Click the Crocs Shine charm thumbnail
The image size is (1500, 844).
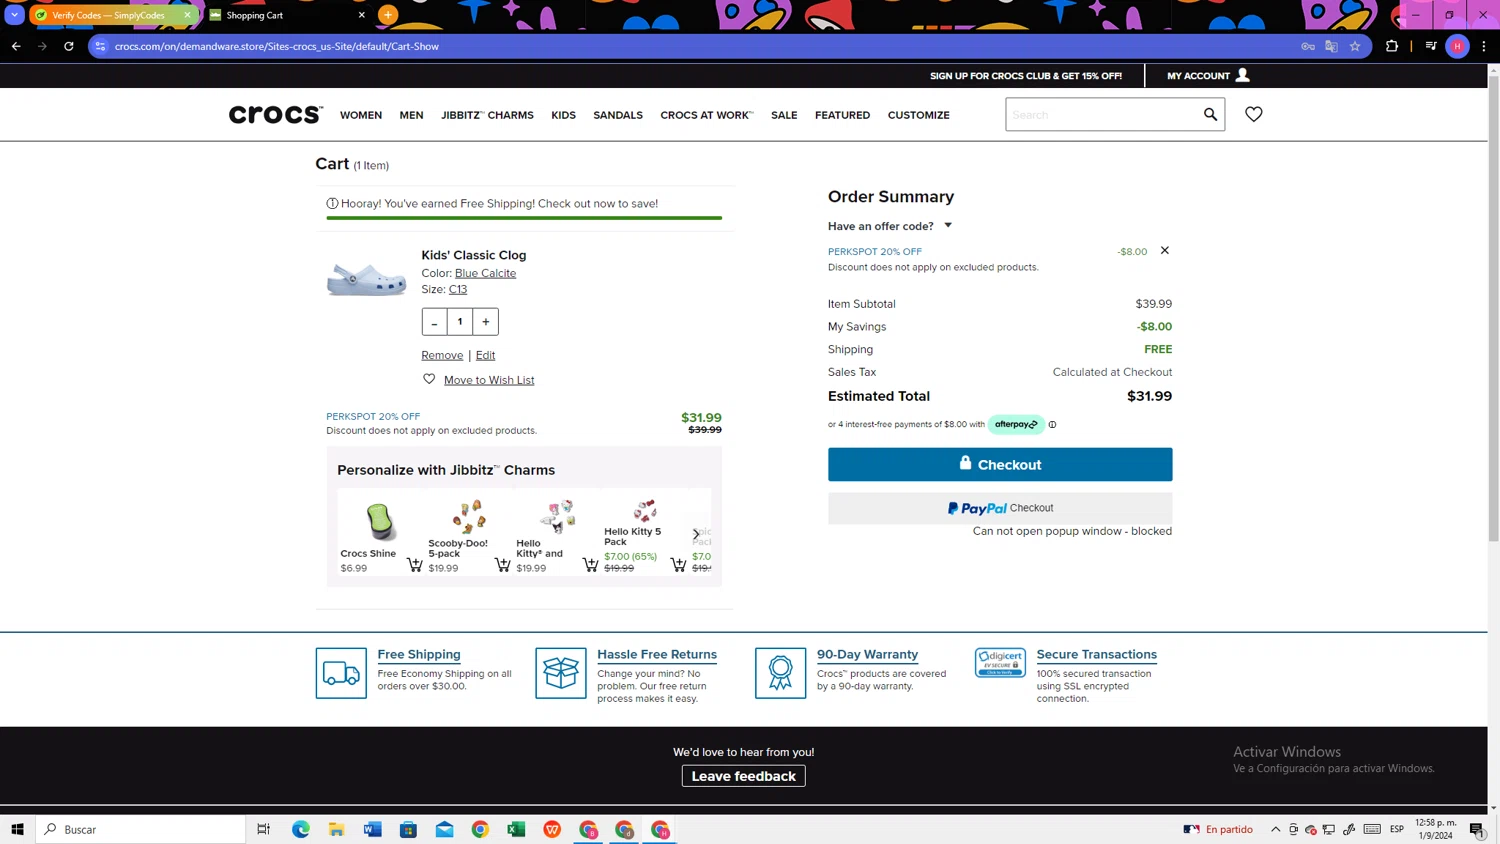tap(380, 521)
